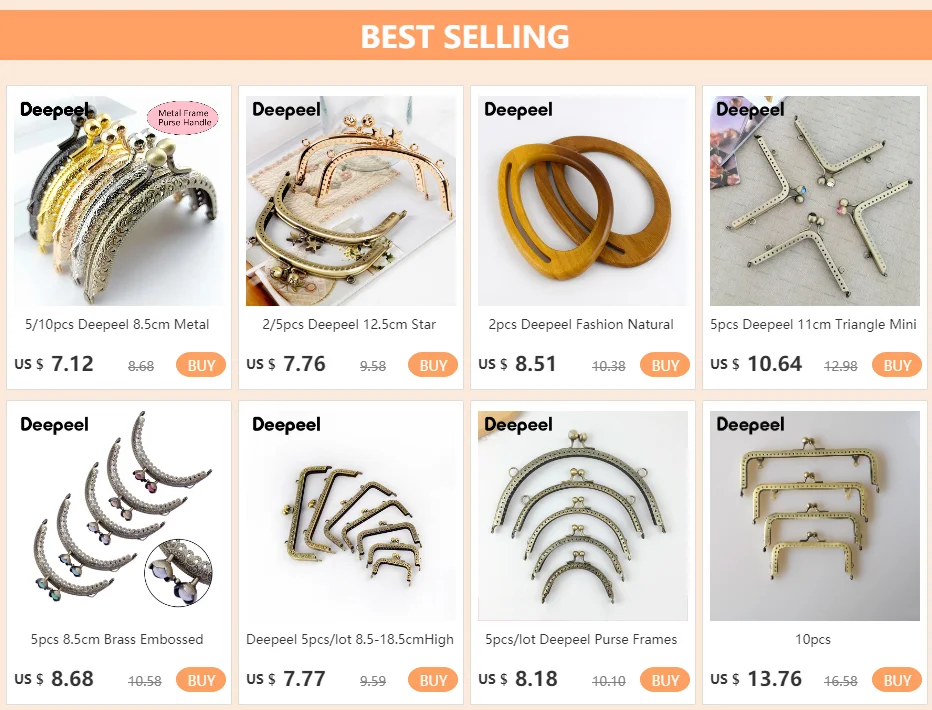The height and width of the screenshot is (710, 932).
Task: Click BUY button for the 7.76 star purse frame
Action: 433,365
